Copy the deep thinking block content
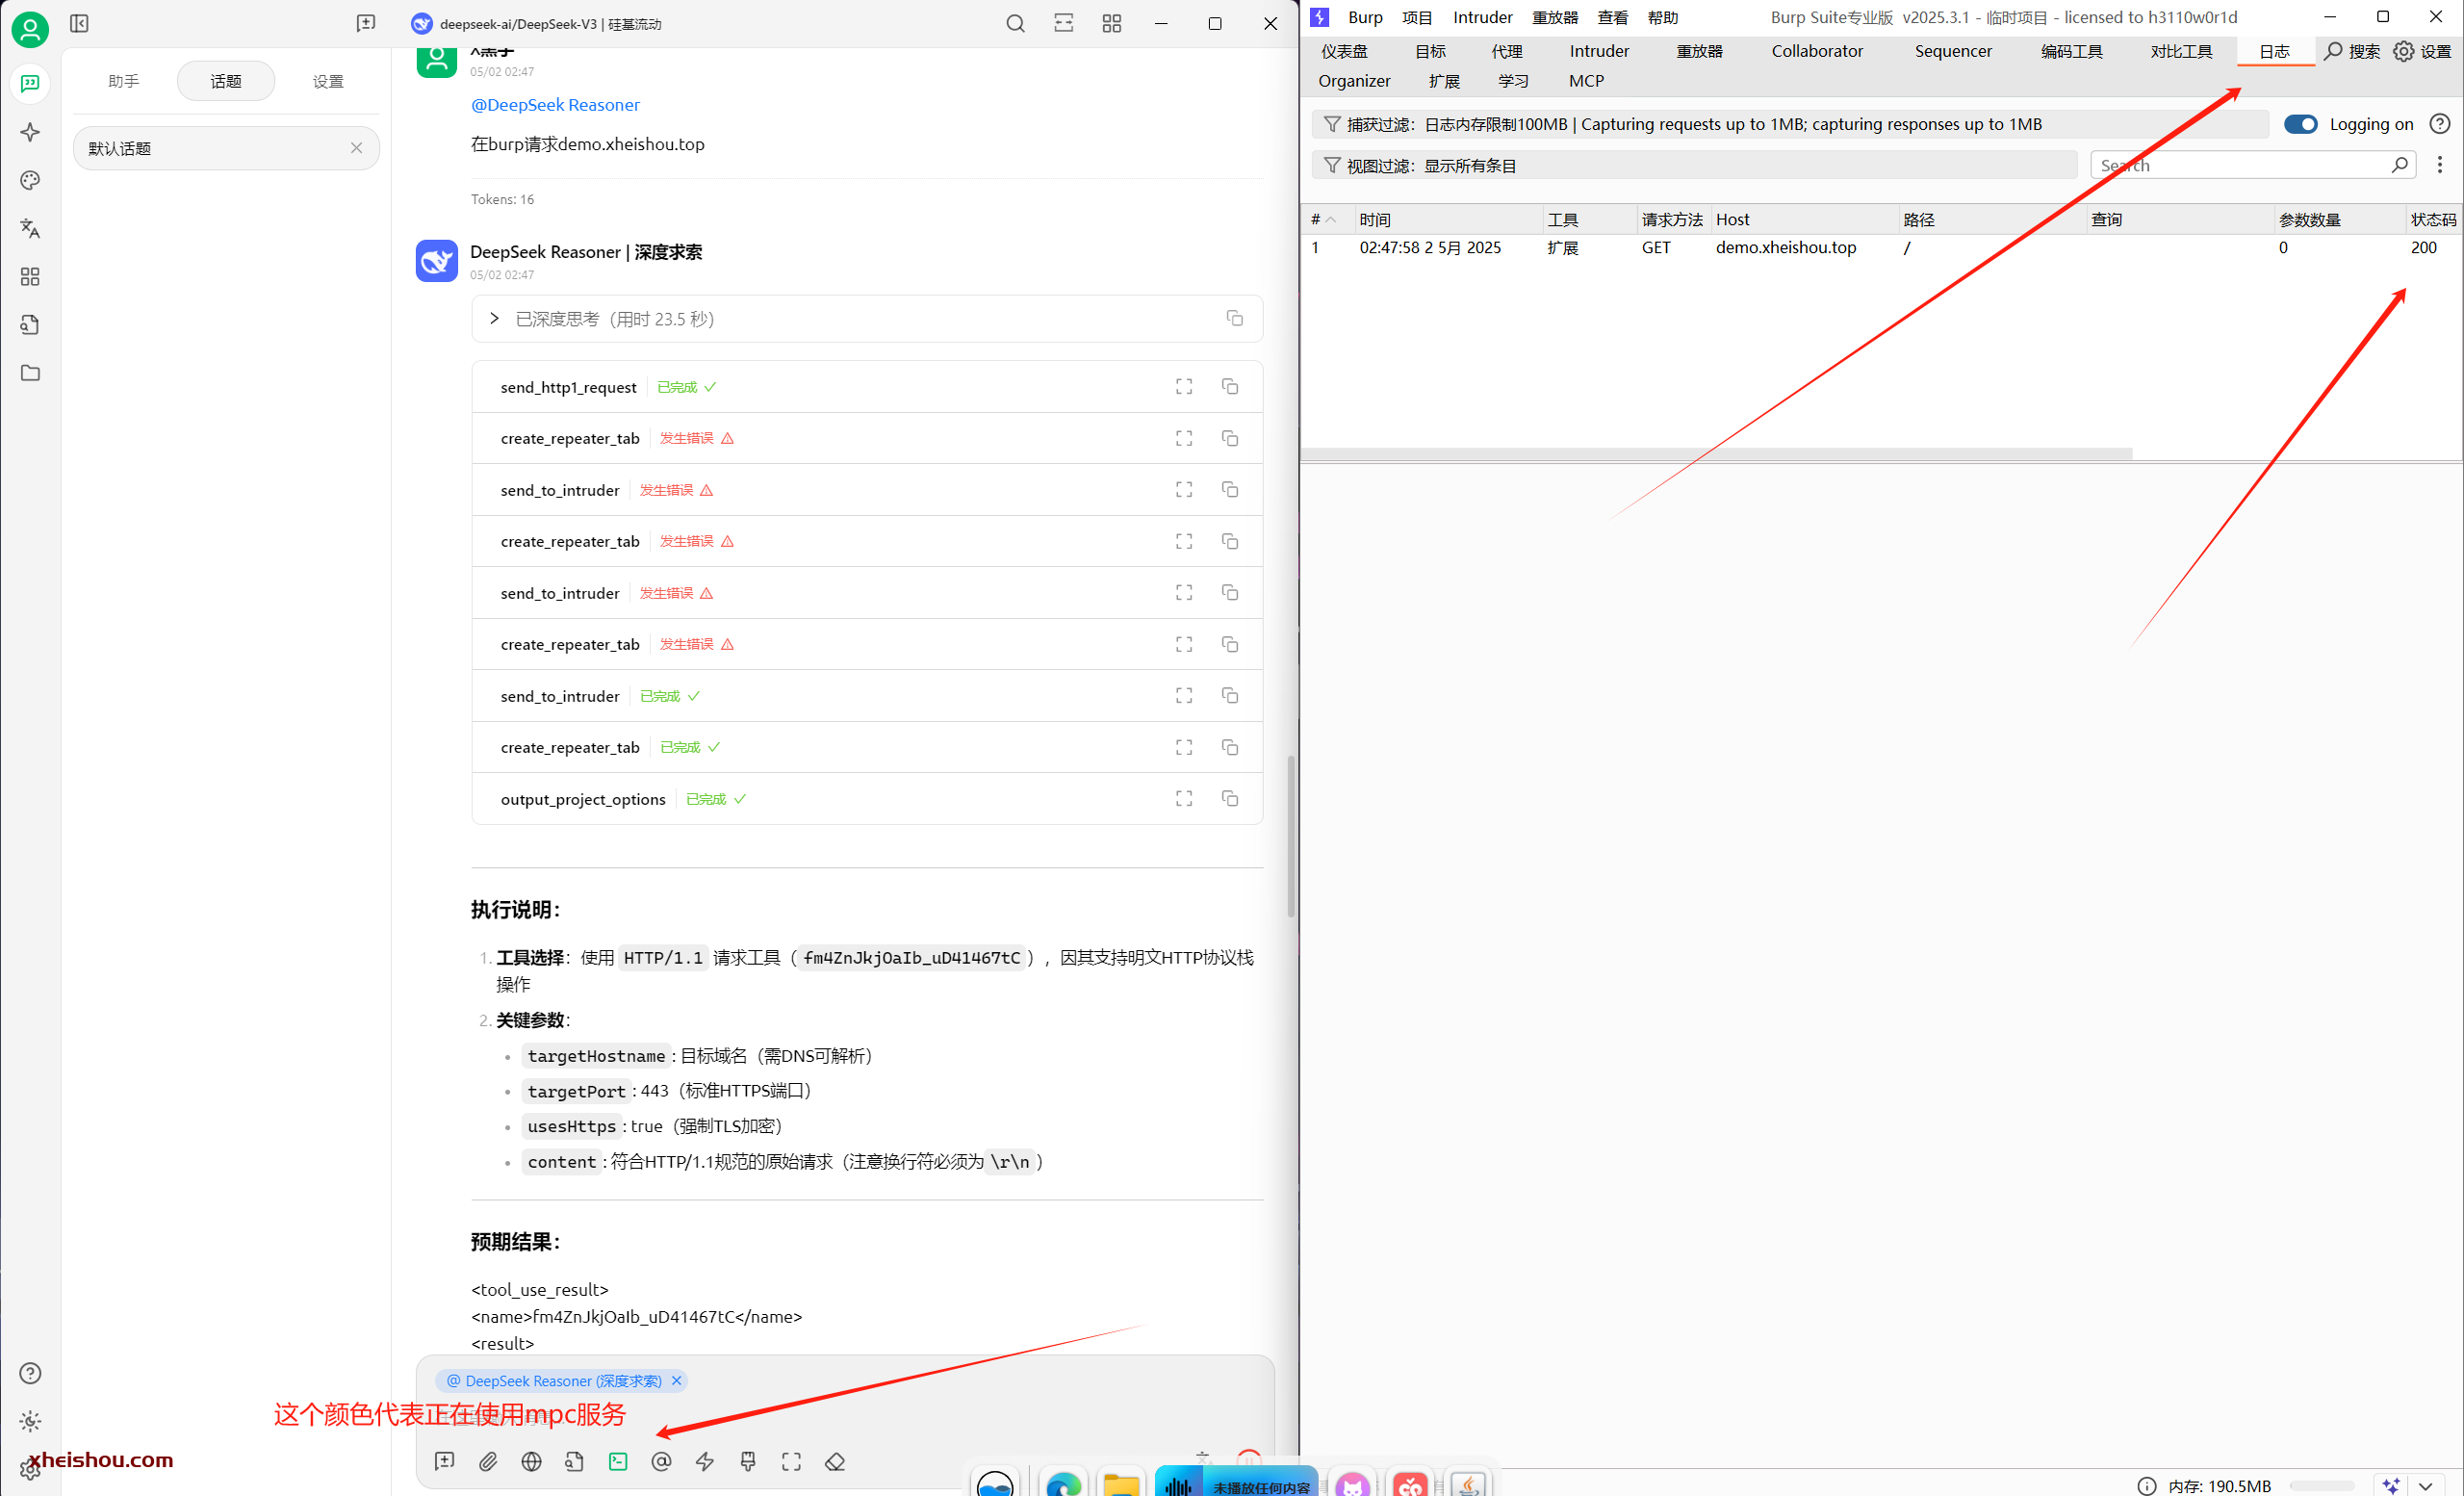Viewport: 2464px width, 1496px height. coord(1235,318)
